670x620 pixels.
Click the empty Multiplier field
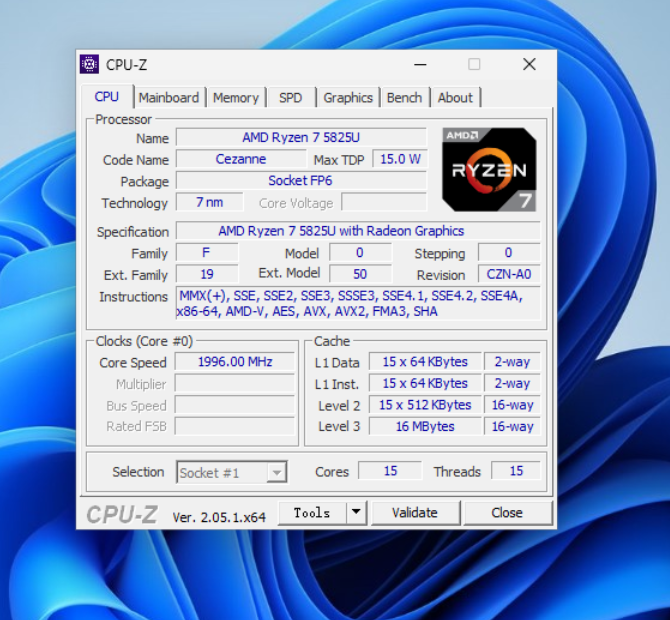point(235,383)
